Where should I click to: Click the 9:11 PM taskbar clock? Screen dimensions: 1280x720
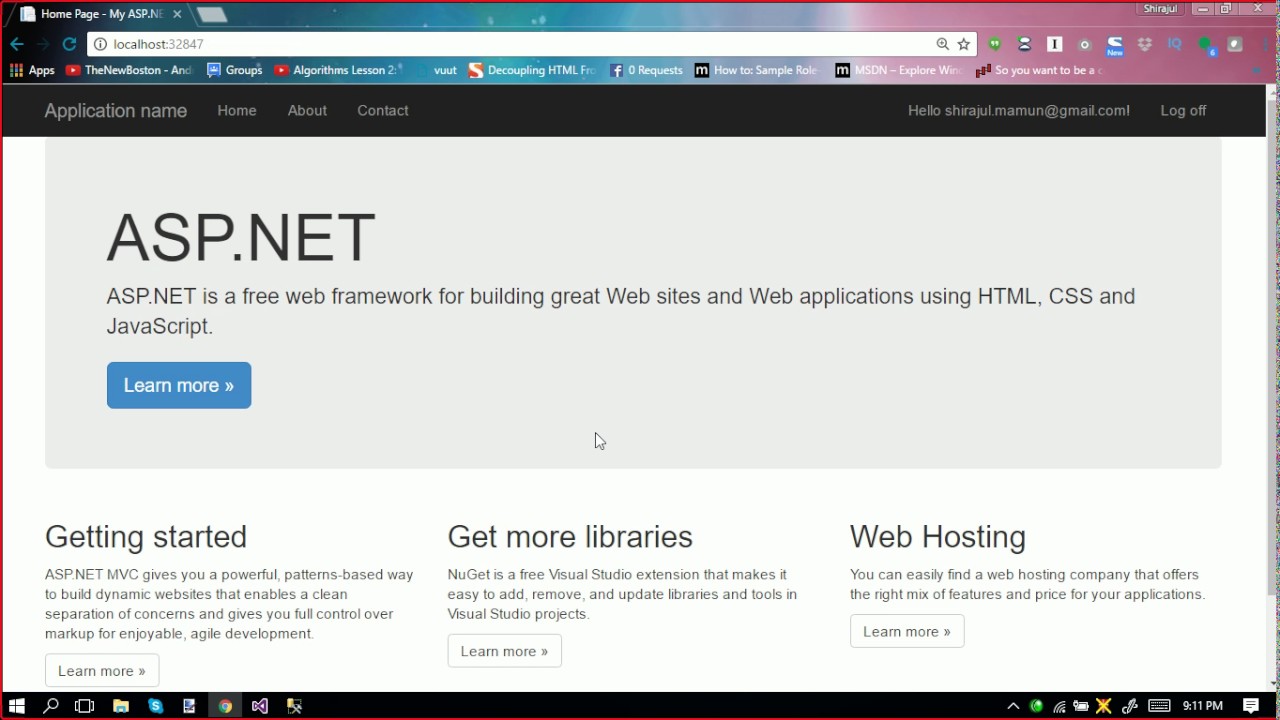[1203, 706]
